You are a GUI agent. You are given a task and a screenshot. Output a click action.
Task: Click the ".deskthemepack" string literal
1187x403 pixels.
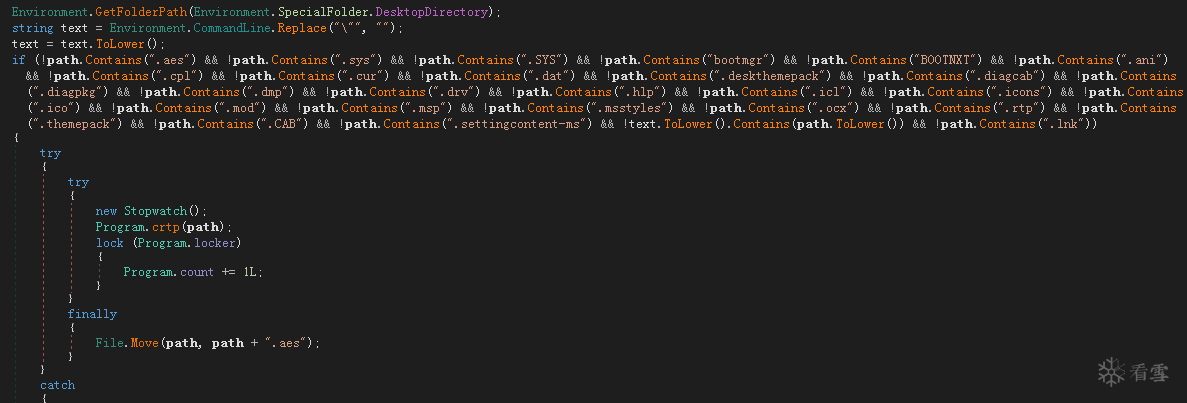pos(774,76)
